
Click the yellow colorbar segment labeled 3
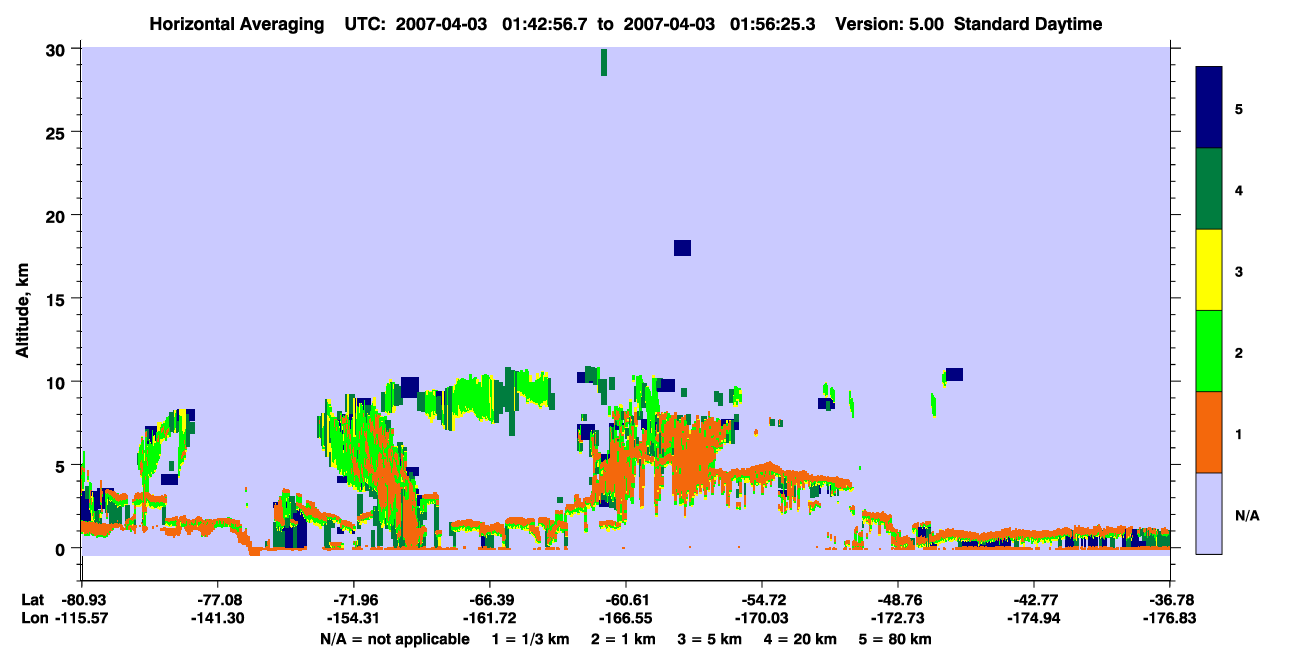coord(1209,270)
